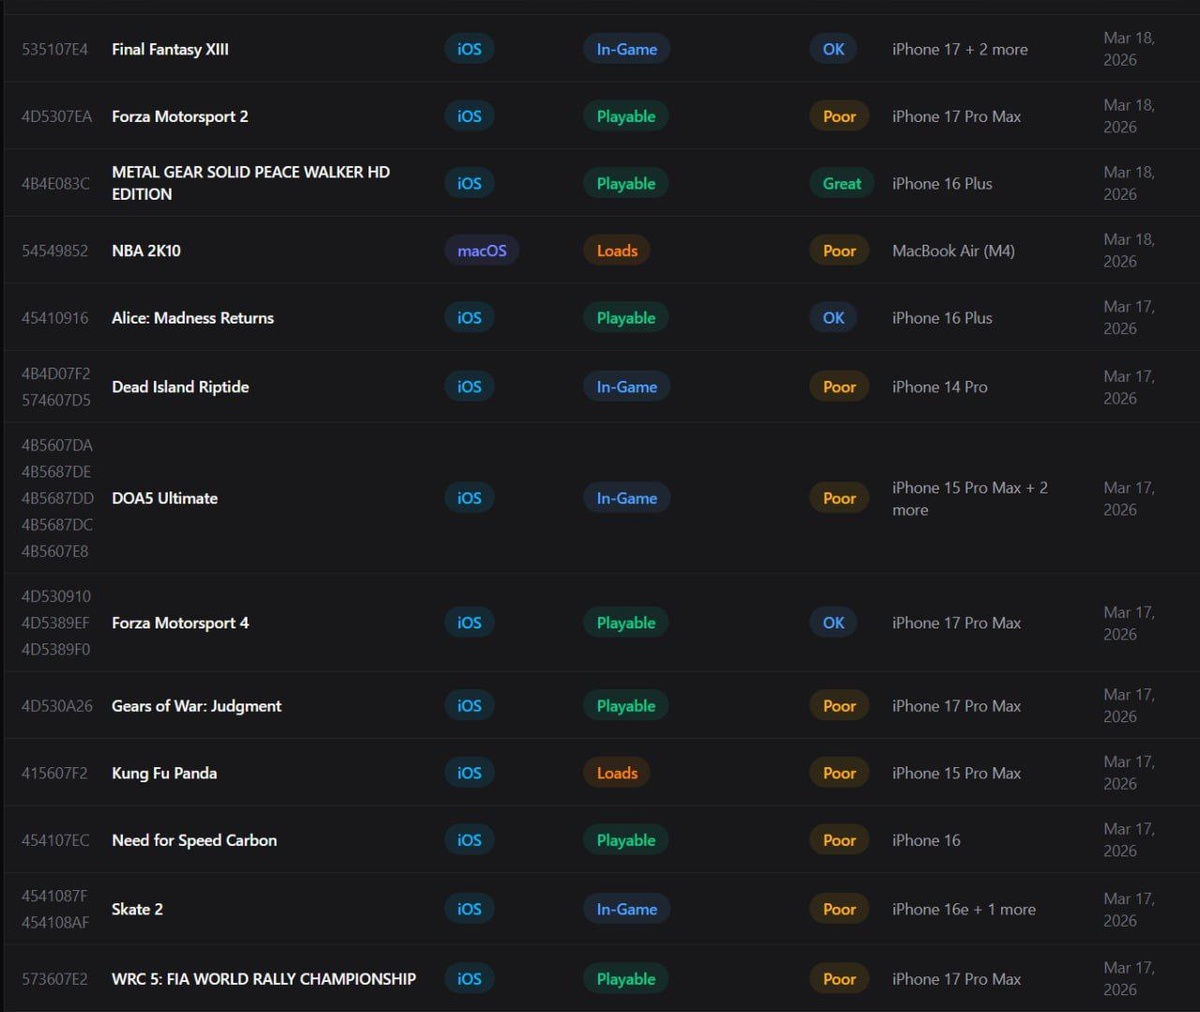This screenshot has width=1200, height=1012.
Task: Open METAL GEAR SOLID PEACE WALKER HD EDITION
Action: point(250,183)
